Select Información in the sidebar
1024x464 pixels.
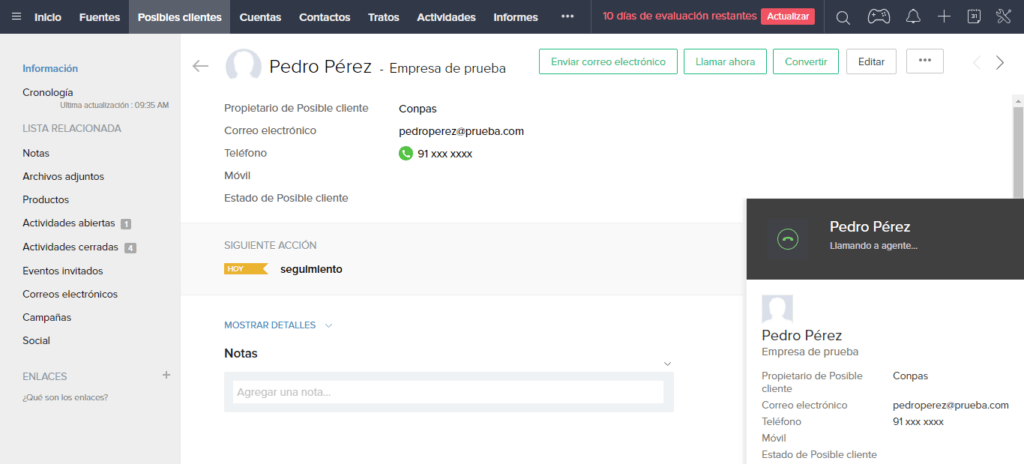(50, 68)
